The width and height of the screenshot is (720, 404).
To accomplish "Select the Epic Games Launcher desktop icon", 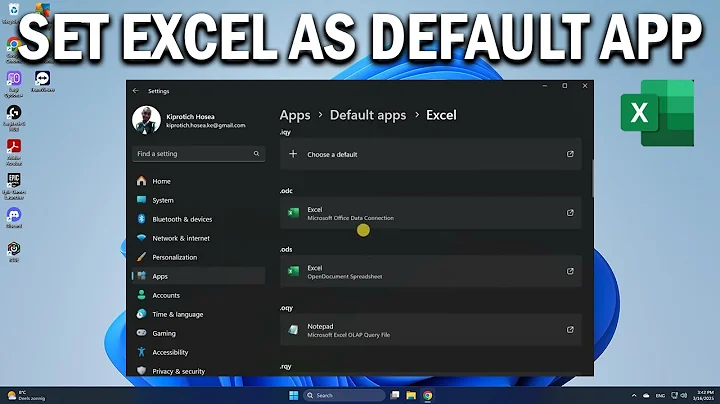I will (14, 186).
